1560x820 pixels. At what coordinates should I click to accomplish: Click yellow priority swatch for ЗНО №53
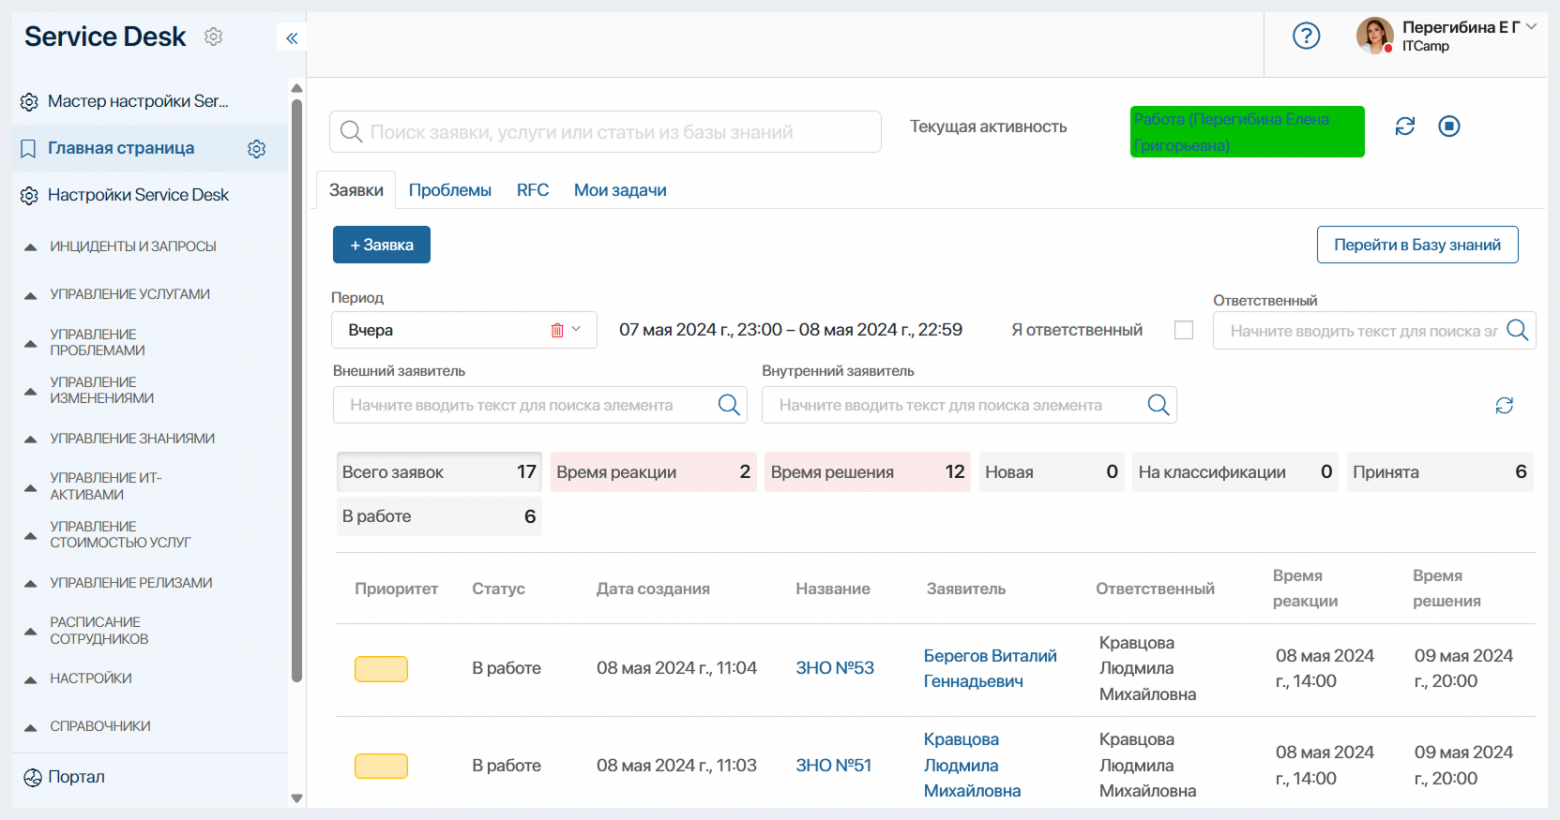[381, 669]
